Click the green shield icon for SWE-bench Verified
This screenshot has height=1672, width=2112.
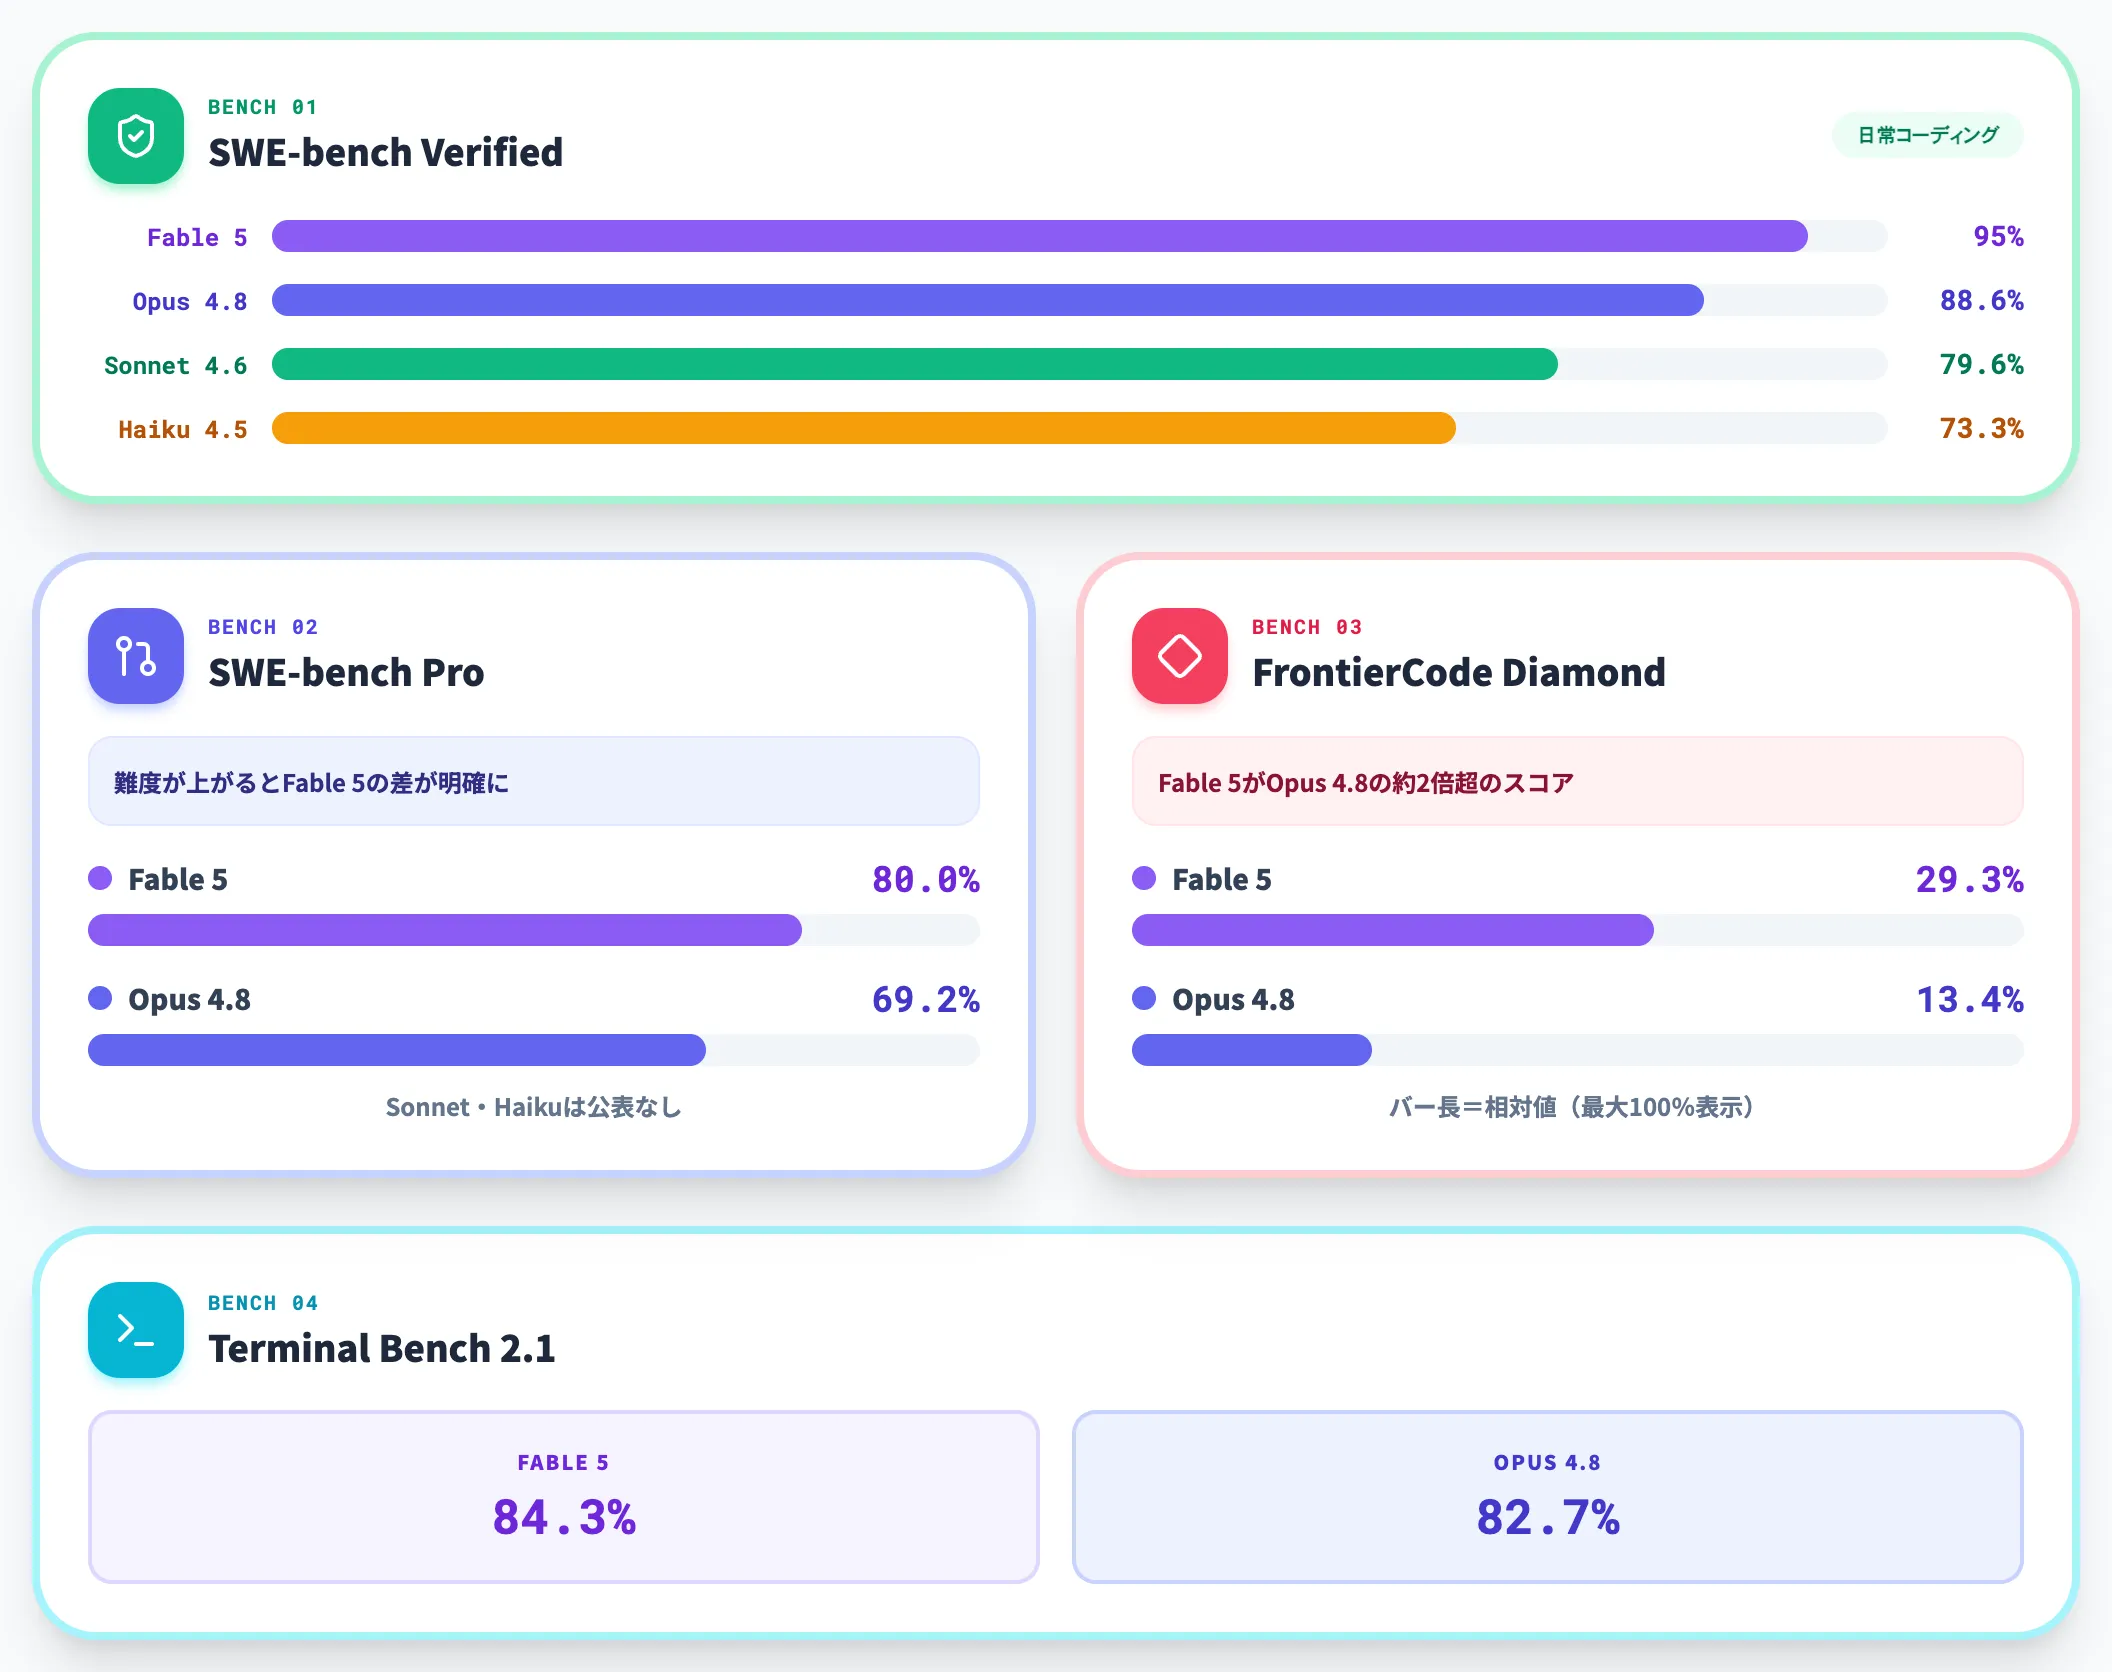pos(136,136)
